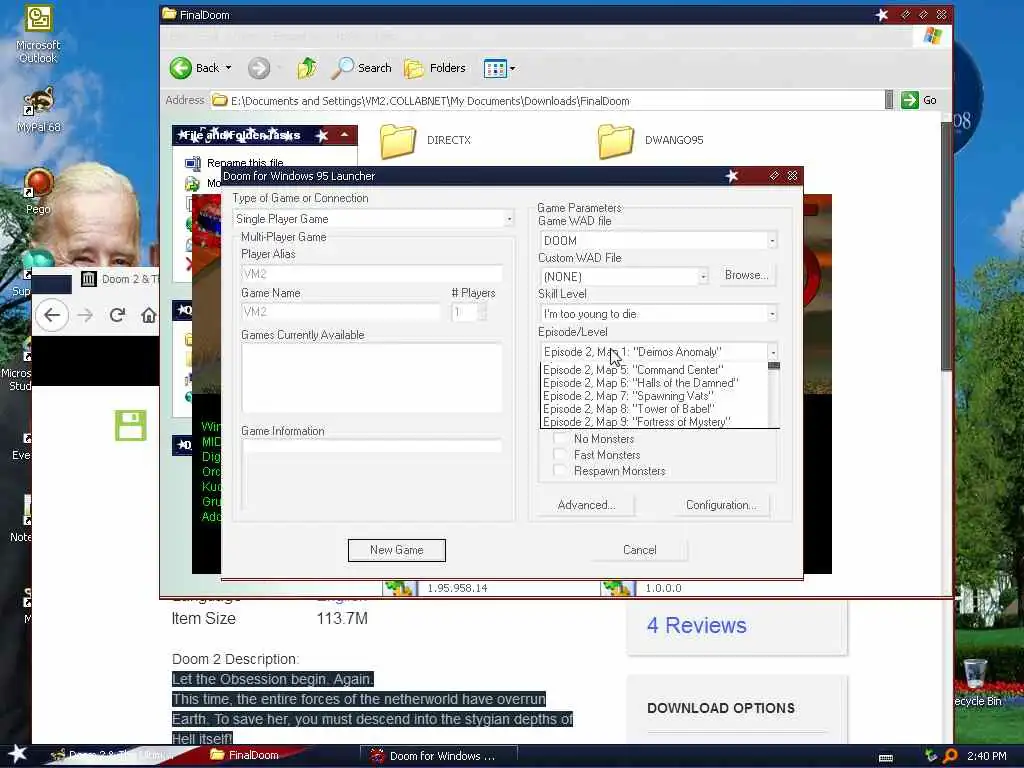Expand the Skill Level dropdown
The height and width of the screenshot is (768, 1024).
(x=772, y=314)
